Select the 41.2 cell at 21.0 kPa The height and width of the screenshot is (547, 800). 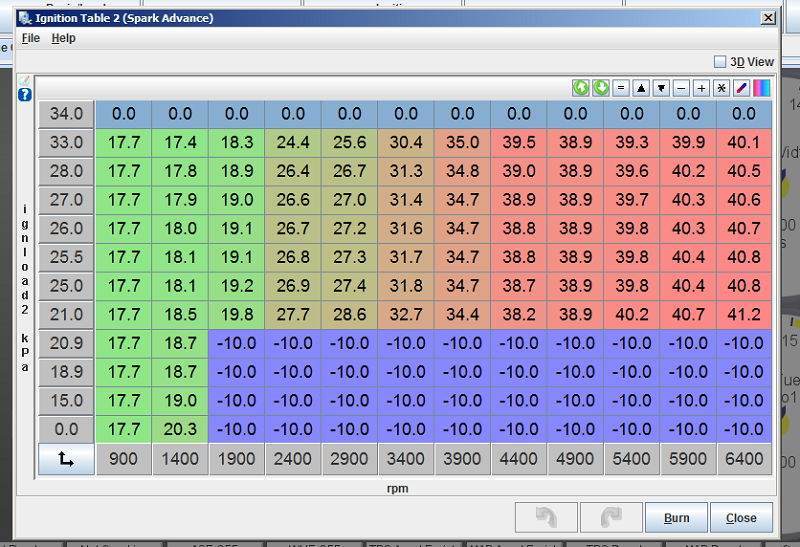point(743,315)
